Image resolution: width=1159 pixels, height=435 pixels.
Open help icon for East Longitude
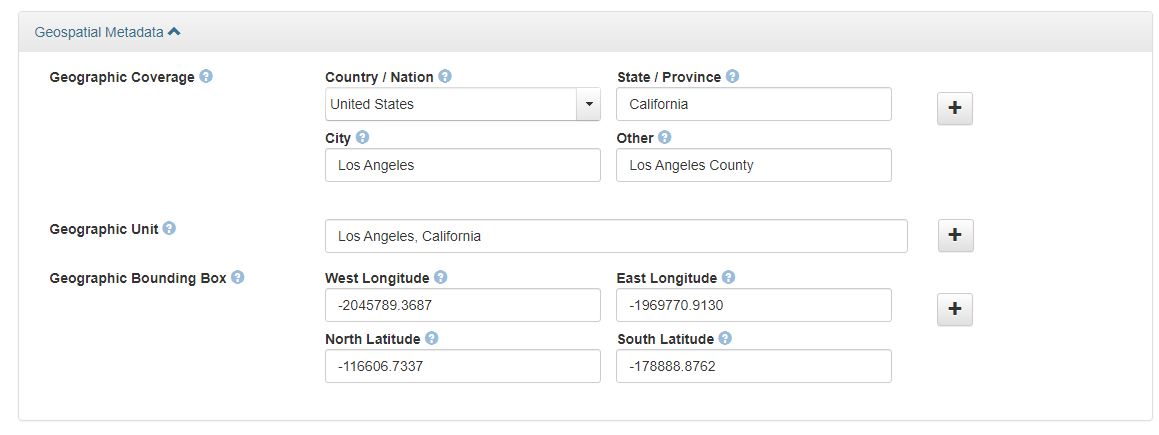(728, 278)
